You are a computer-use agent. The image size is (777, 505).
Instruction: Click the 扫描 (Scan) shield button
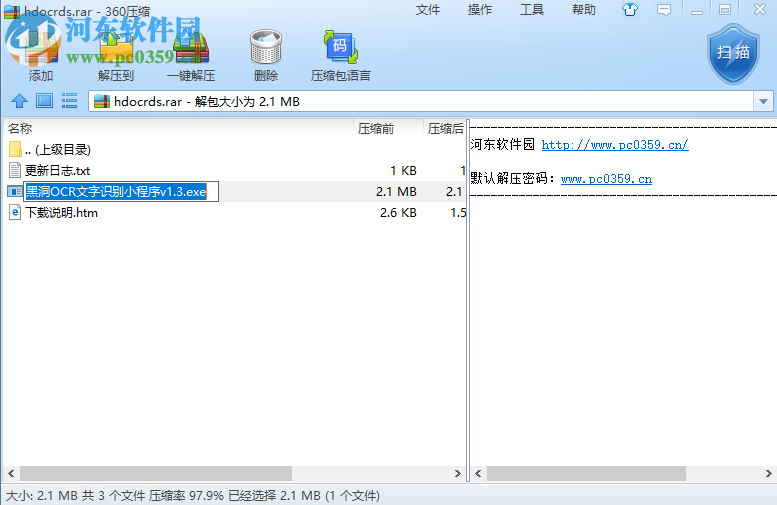pos(733,54)
